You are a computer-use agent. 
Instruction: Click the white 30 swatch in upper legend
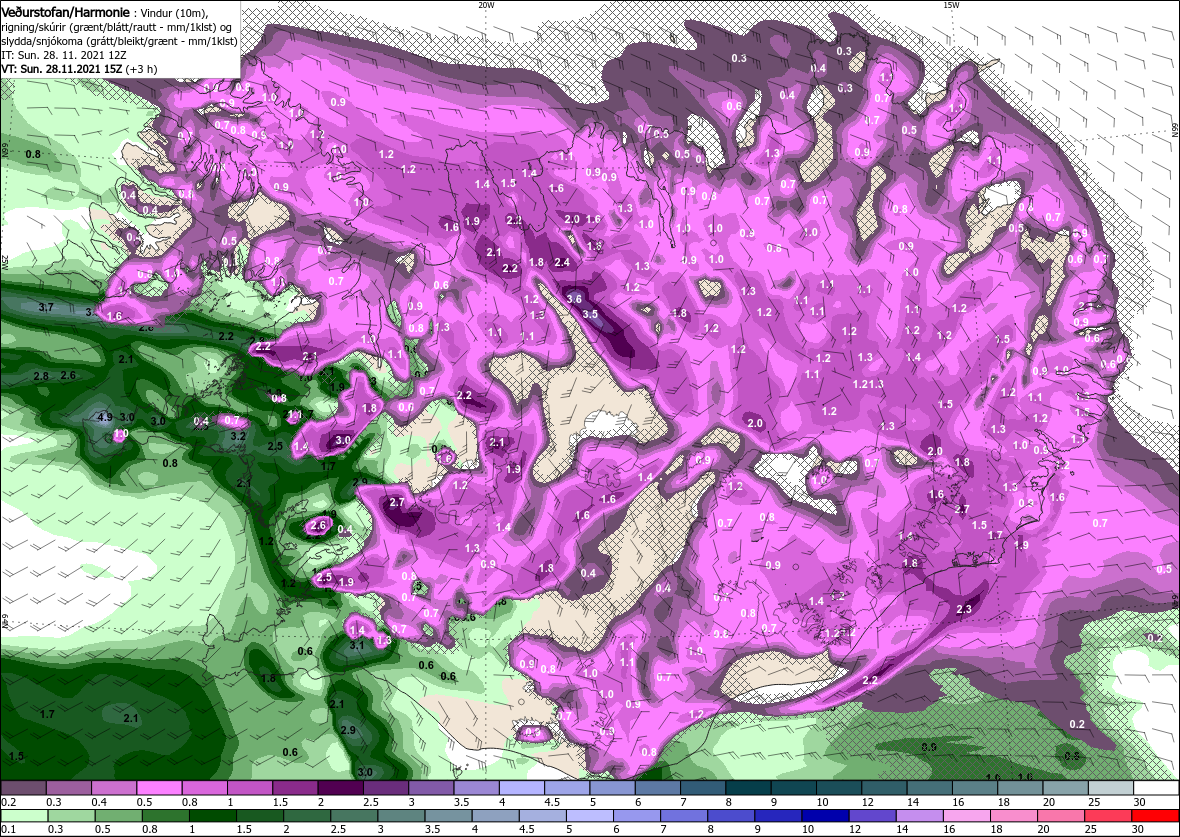coord(1157,787)
